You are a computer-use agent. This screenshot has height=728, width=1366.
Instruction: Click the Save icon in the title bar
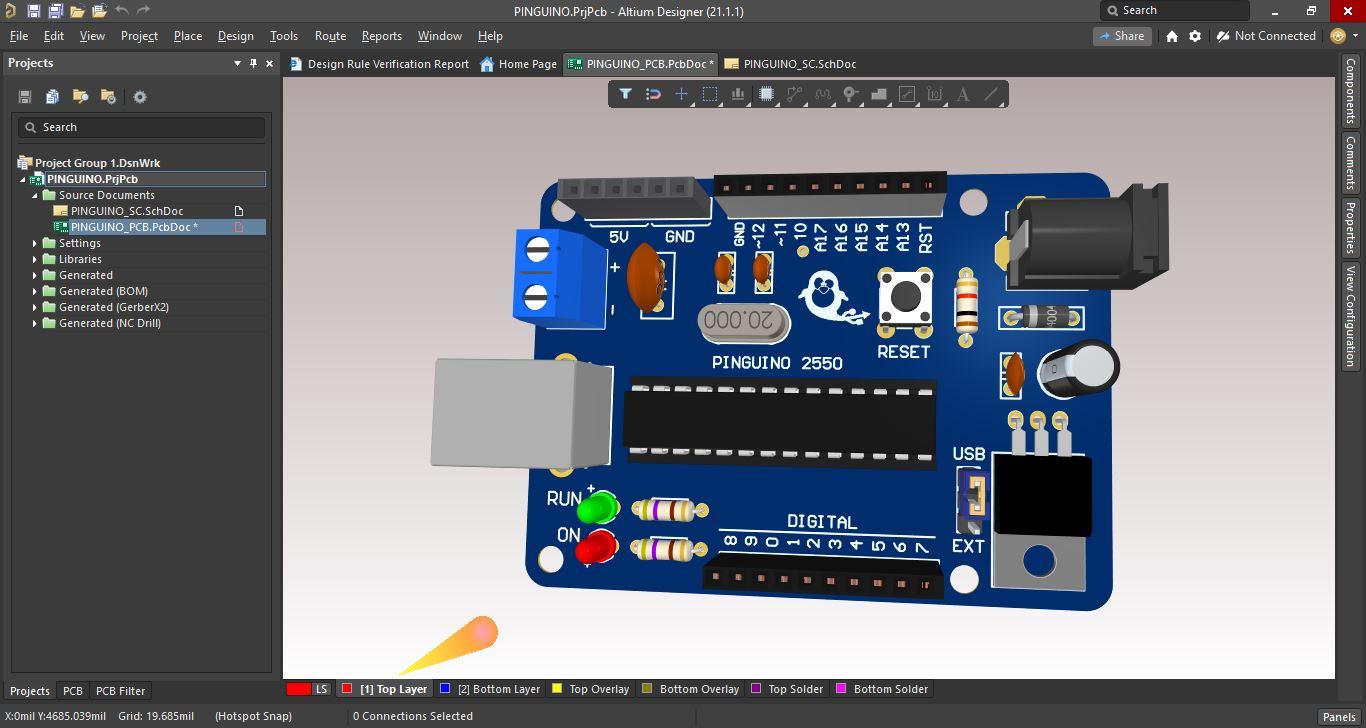coord(33,11)
